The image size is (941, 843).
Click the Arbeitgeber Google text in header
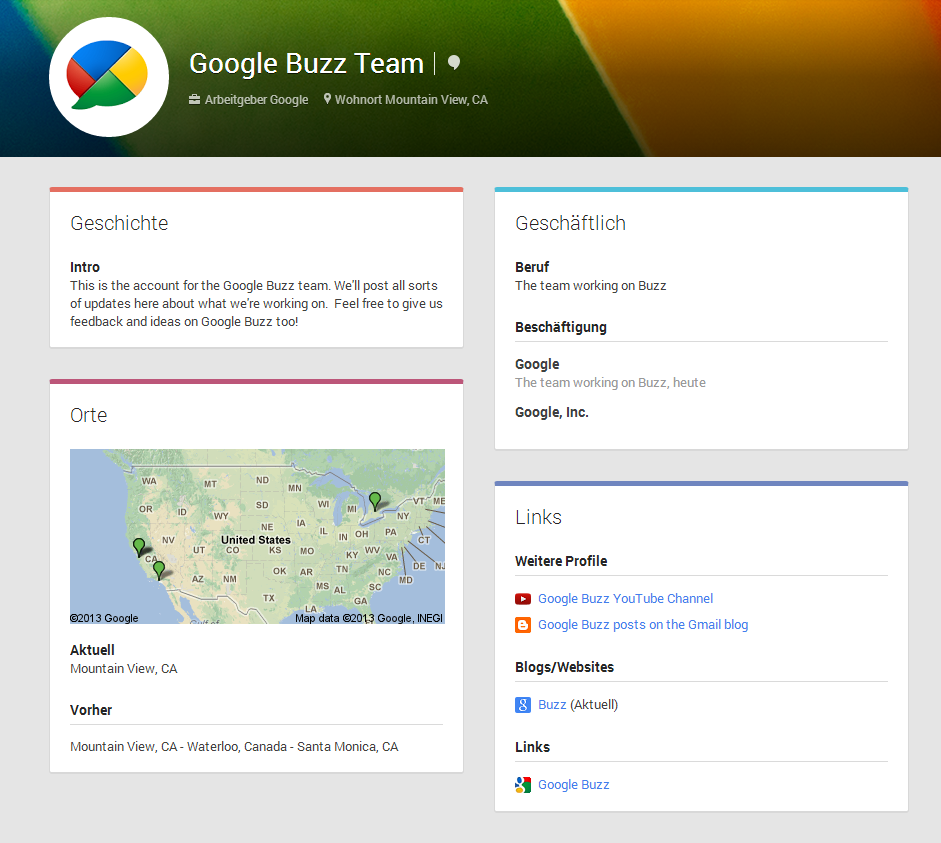[256, 100]
